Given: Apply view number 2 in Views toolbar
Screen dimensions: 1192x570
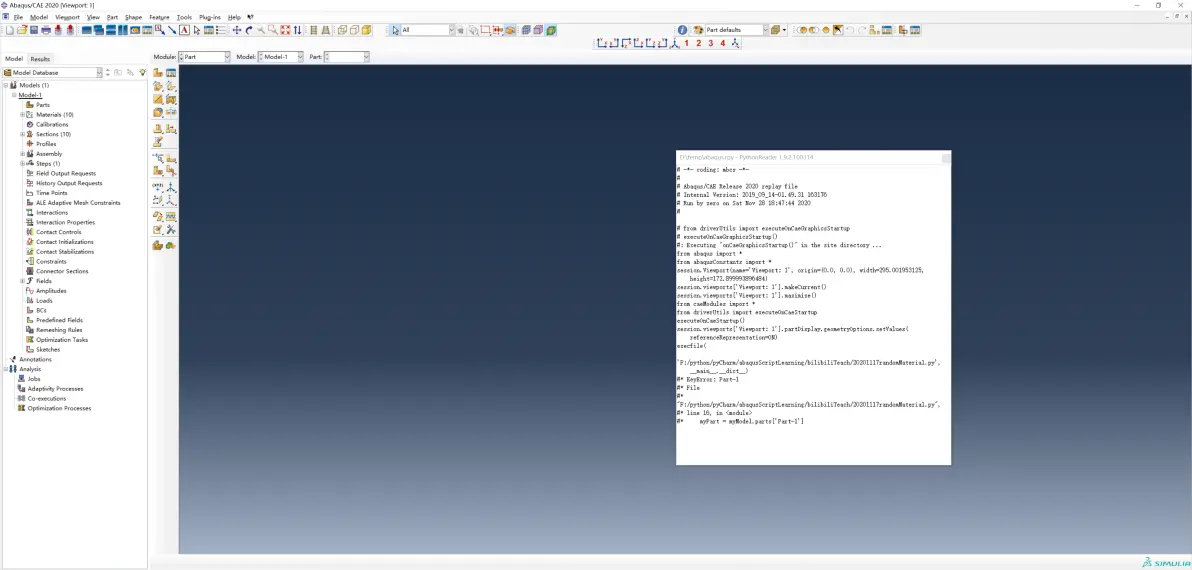Looking at the screenshot, I should point(699,43).
